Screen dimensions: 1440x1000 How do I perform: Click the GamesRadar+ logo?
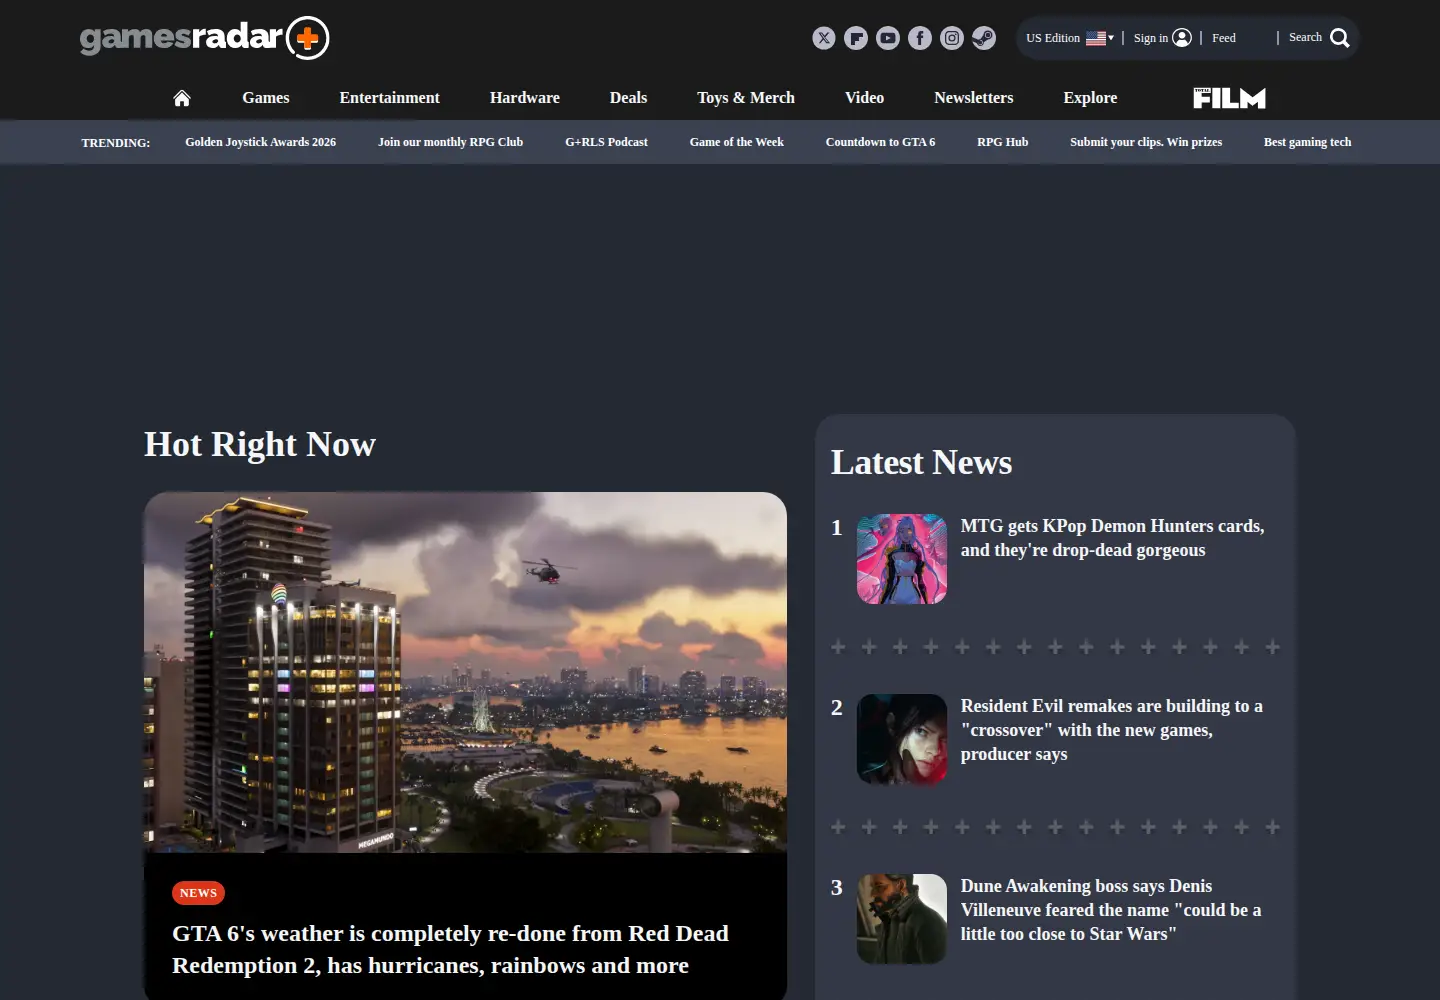[x=205, y=38]
